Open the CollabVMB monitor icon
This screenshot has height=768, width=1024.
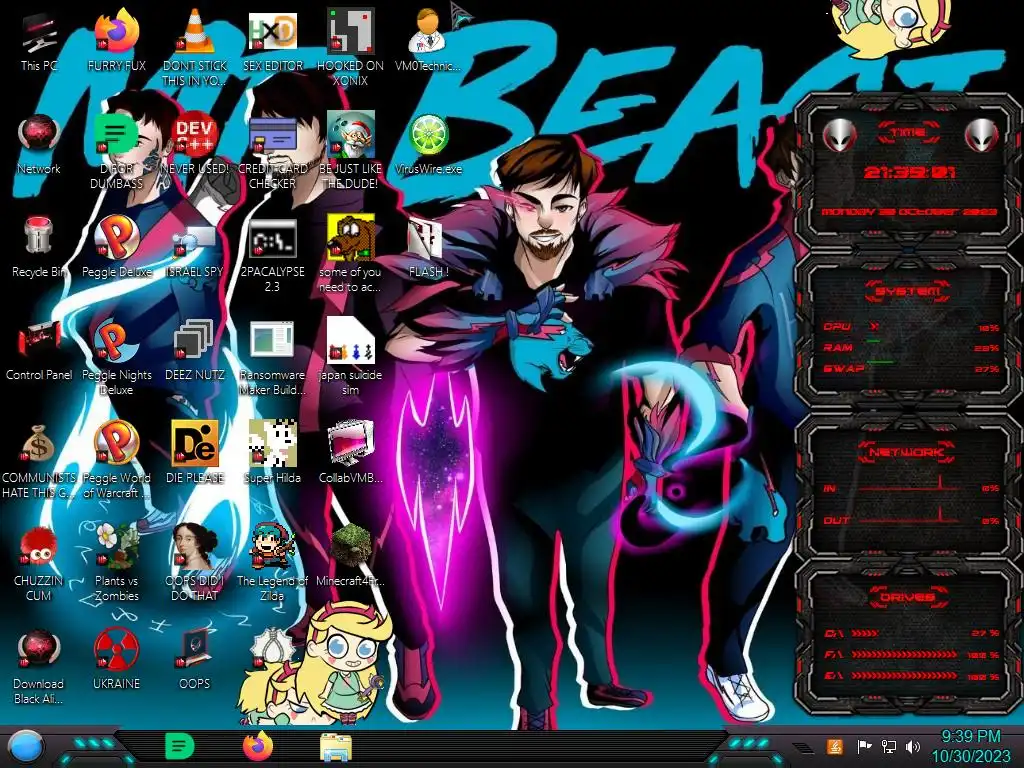[350, 444]
